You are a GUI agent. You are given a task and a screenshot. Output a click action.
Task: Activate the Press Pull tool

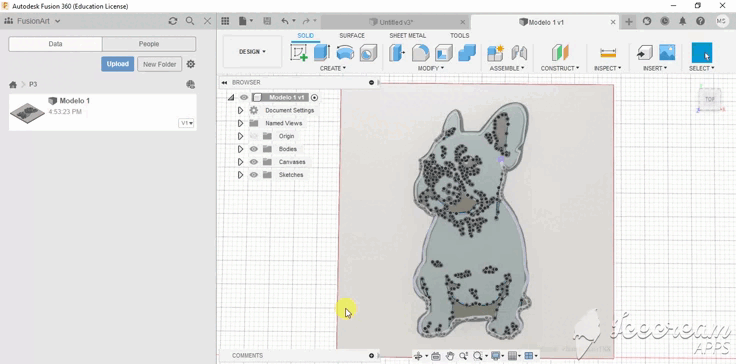[x=397, y=53]
